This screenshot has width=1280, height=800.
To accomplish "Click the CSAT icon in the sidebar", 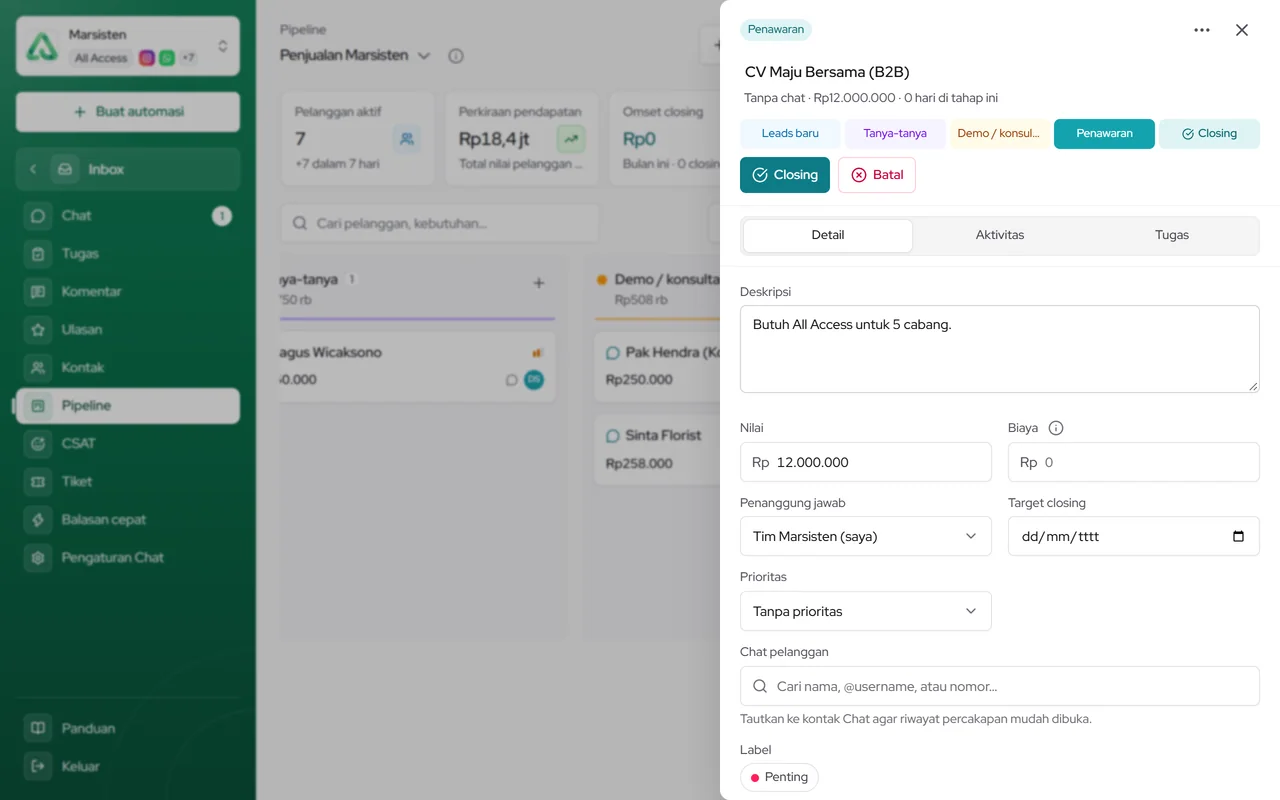I will point(38,444).
